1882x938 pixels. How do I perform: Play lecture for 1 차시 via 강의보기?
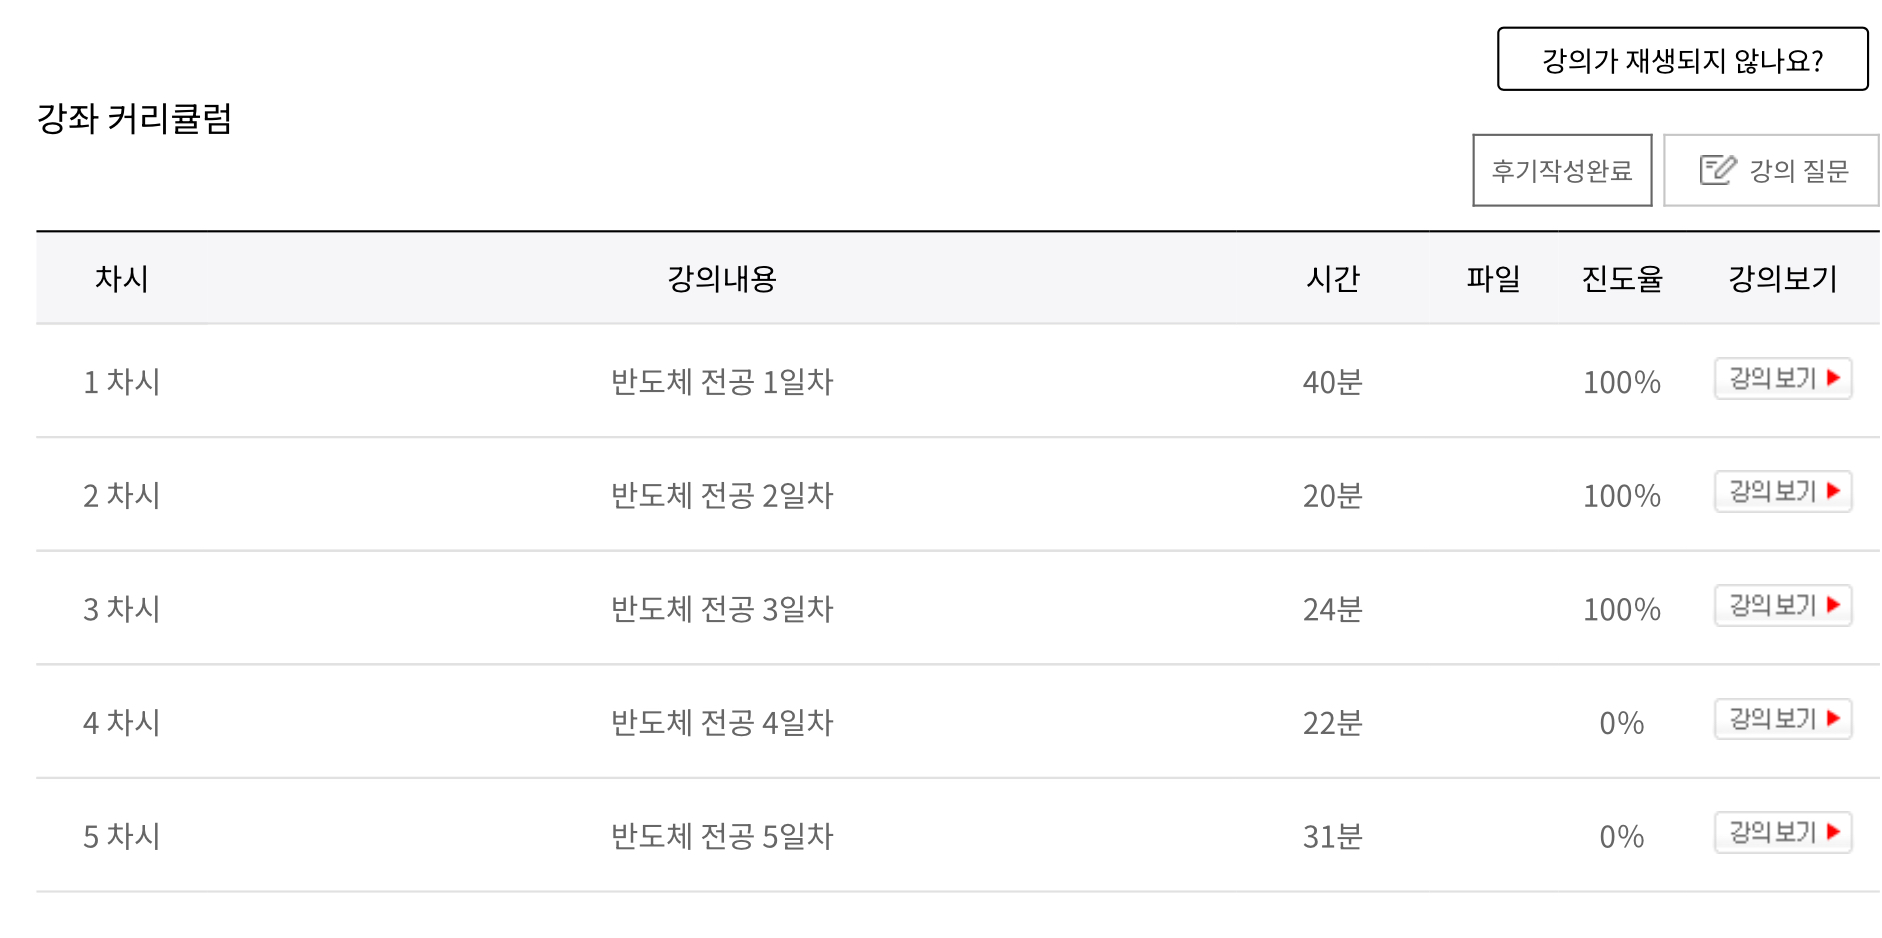pyautogui.click(x=1783, y=379)
